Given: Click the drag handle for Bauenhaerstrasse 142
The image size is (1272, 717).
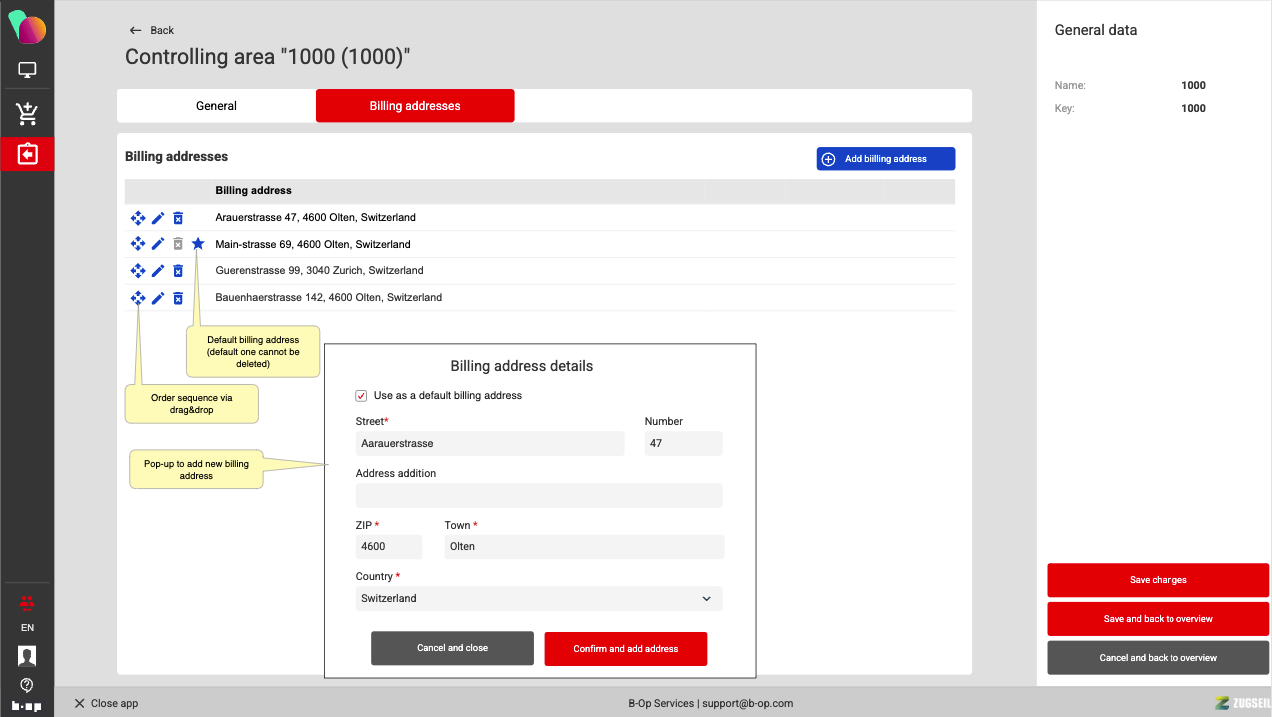Looking at the screenshot, I should [x=138, y=298].
